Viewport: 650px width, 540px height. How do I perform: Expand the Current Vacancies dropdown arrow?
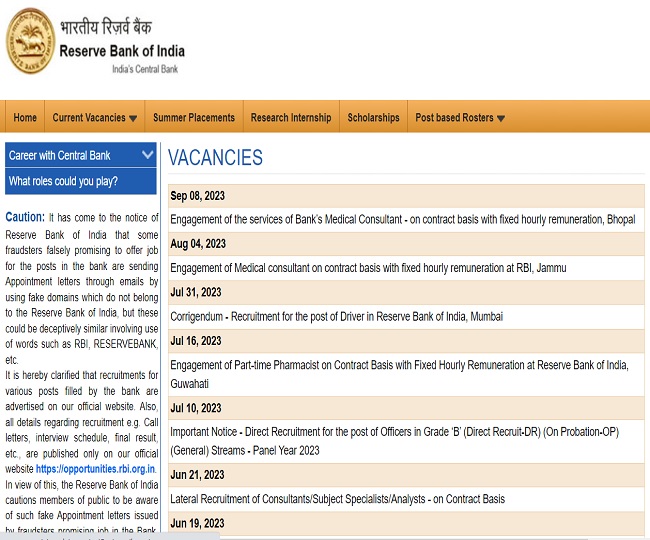pos(133,118)
